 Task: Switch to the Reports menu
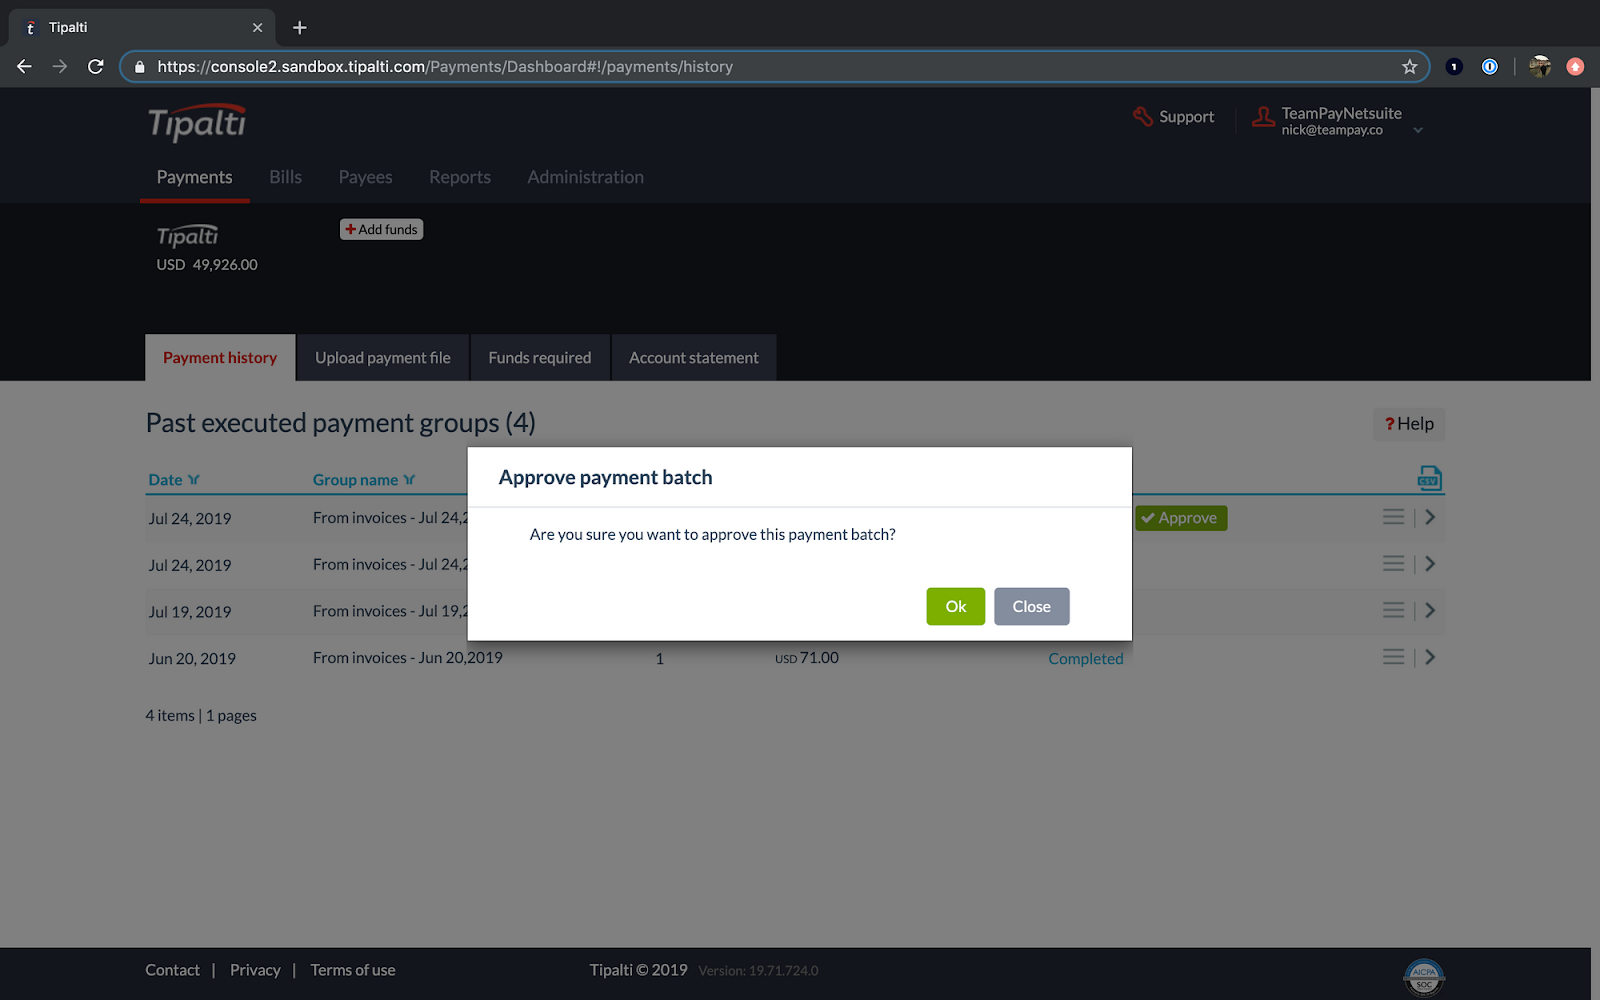click(460, 177)
